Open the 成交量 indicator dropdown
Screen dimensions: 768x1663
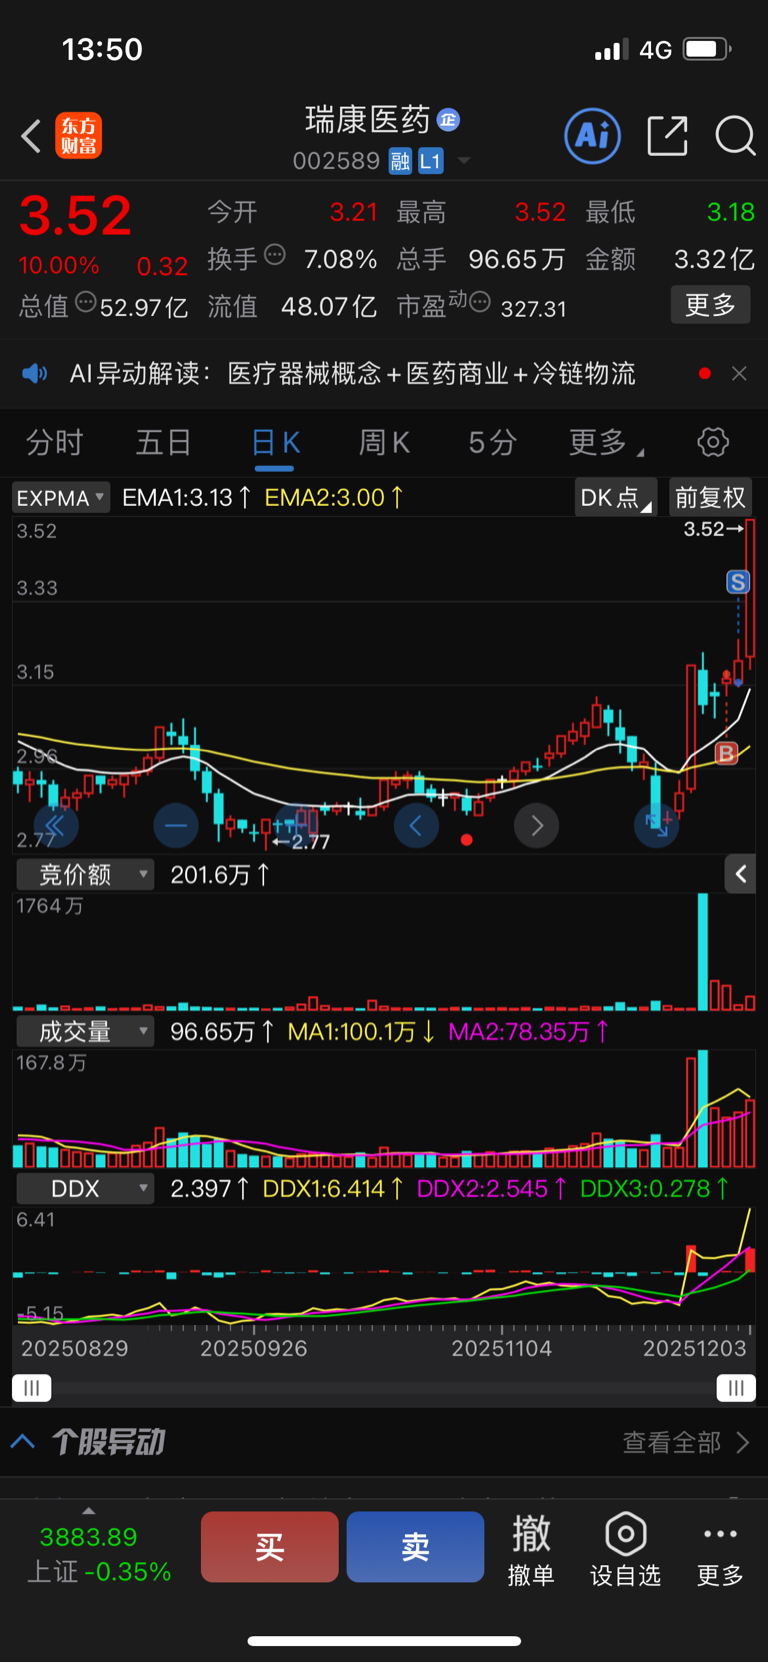85,1031
